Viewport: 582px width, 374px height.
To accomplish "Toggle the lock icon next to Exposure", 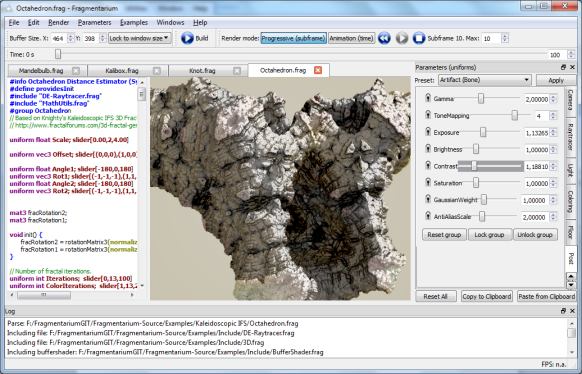I will coord(428,132).
